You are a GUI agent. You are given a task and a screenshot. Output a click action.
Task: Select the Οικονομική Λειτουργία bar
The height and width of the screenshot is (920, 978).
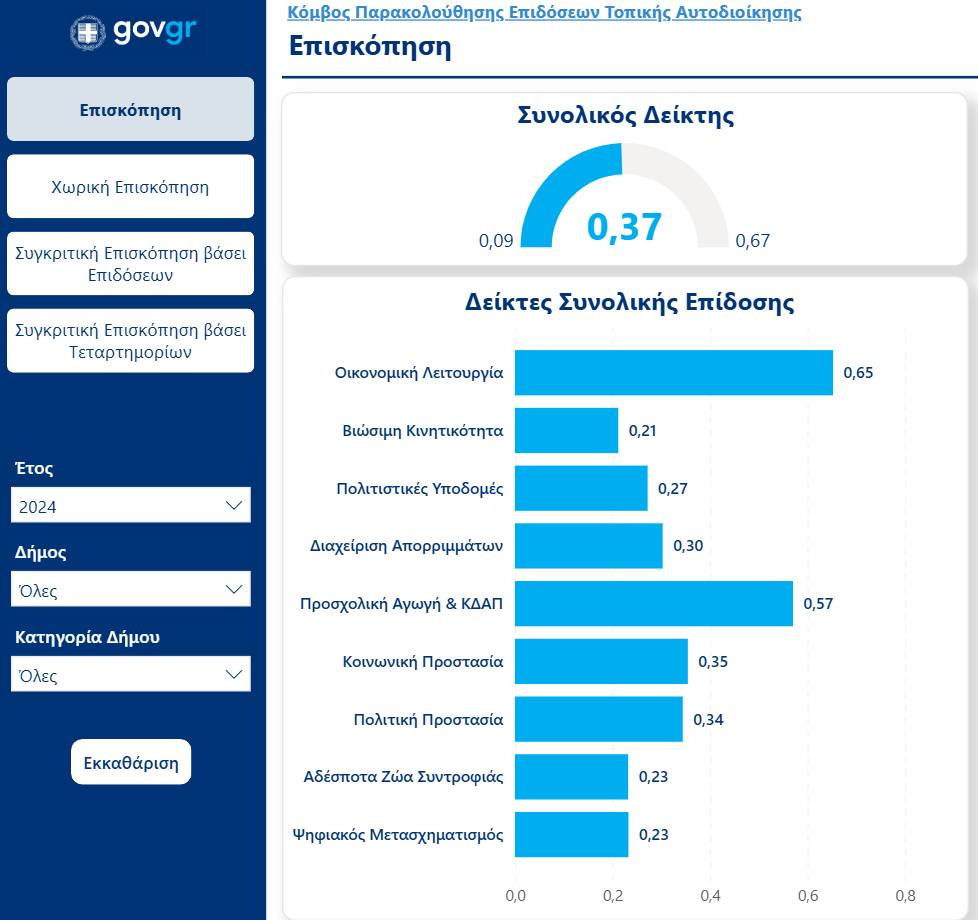[x=673, y=373]
